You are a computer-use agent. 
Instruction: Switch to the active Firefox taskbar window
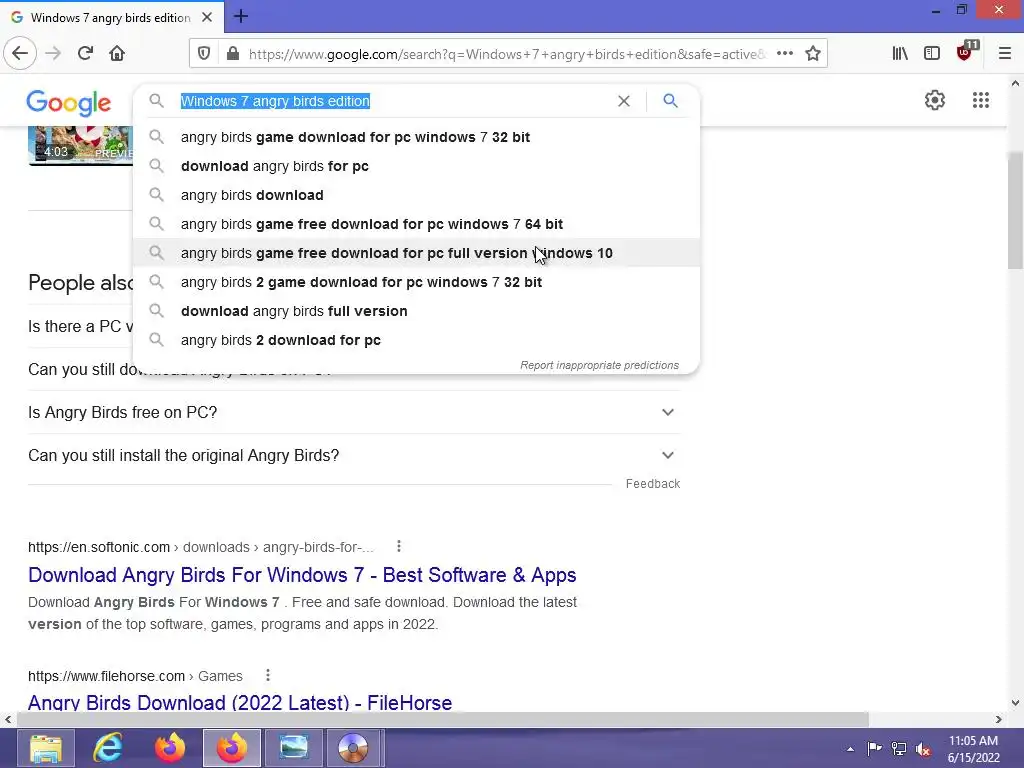coord(232,748)
